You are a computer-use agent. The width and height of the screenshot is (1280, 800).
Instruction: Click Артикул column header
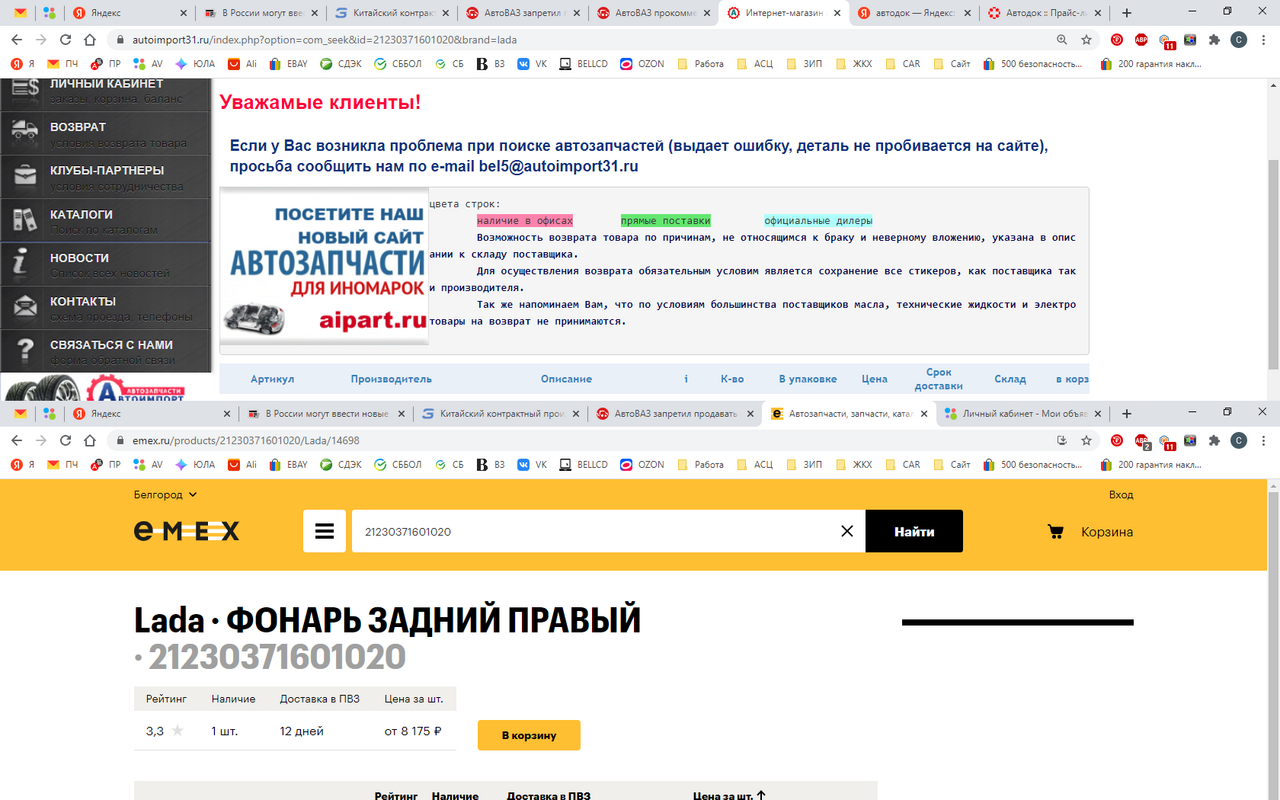[x=272, y=379]
